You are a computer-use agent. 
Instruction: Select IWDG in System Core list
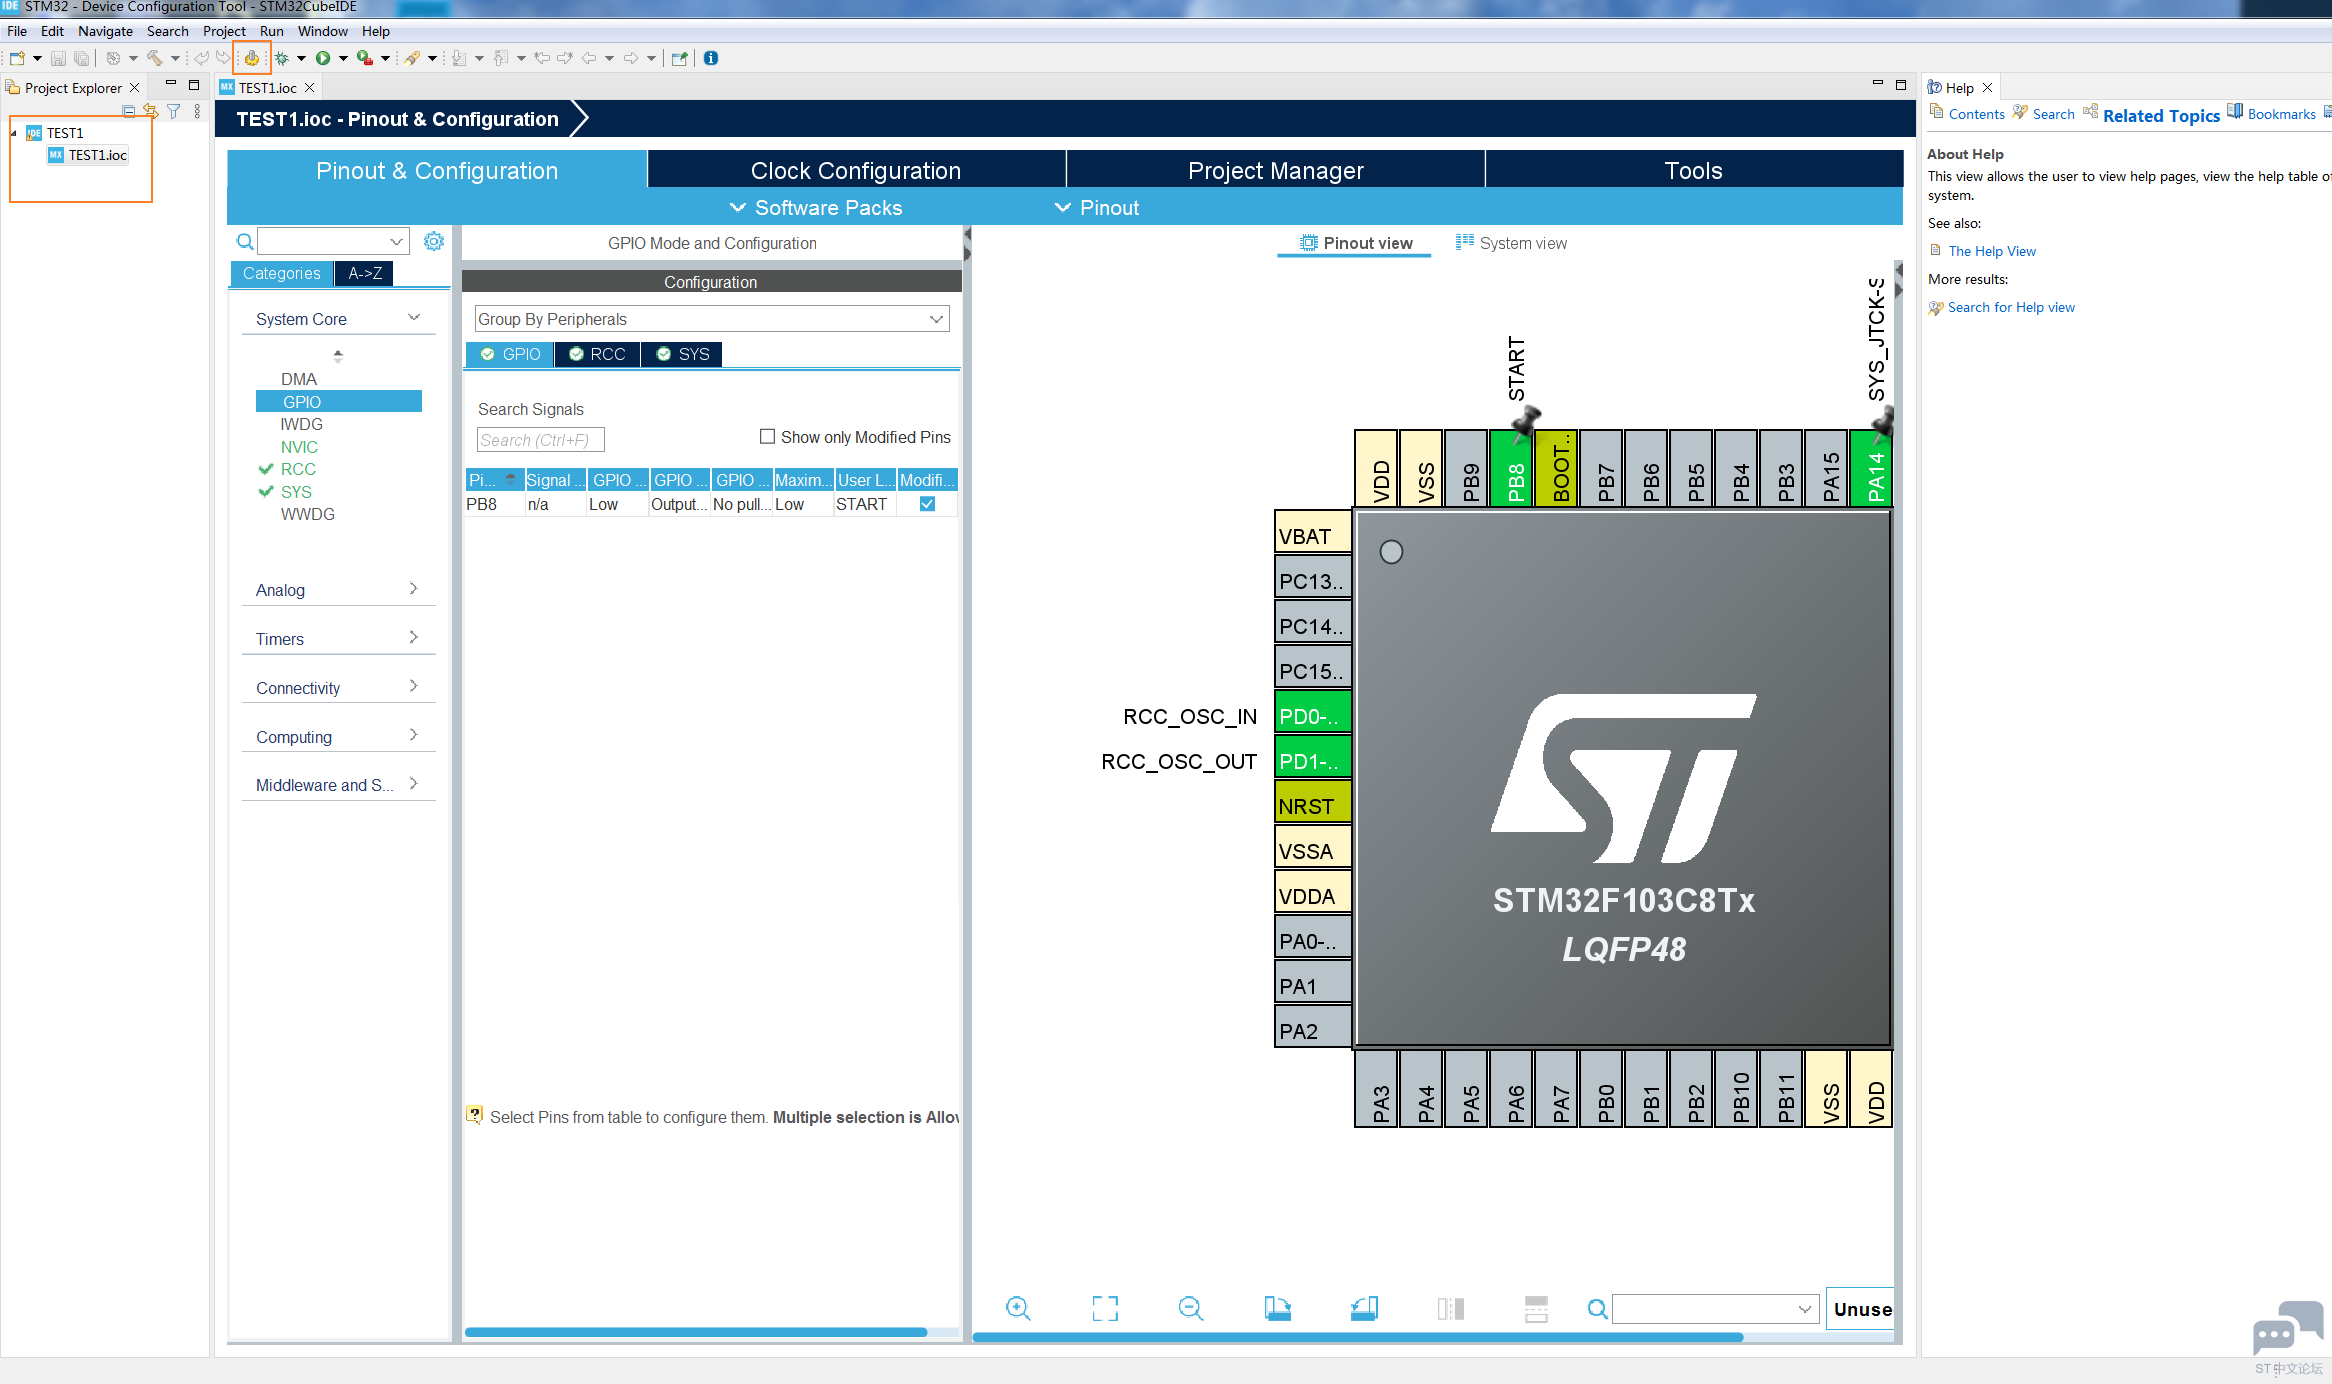click(x=301, y=424)
